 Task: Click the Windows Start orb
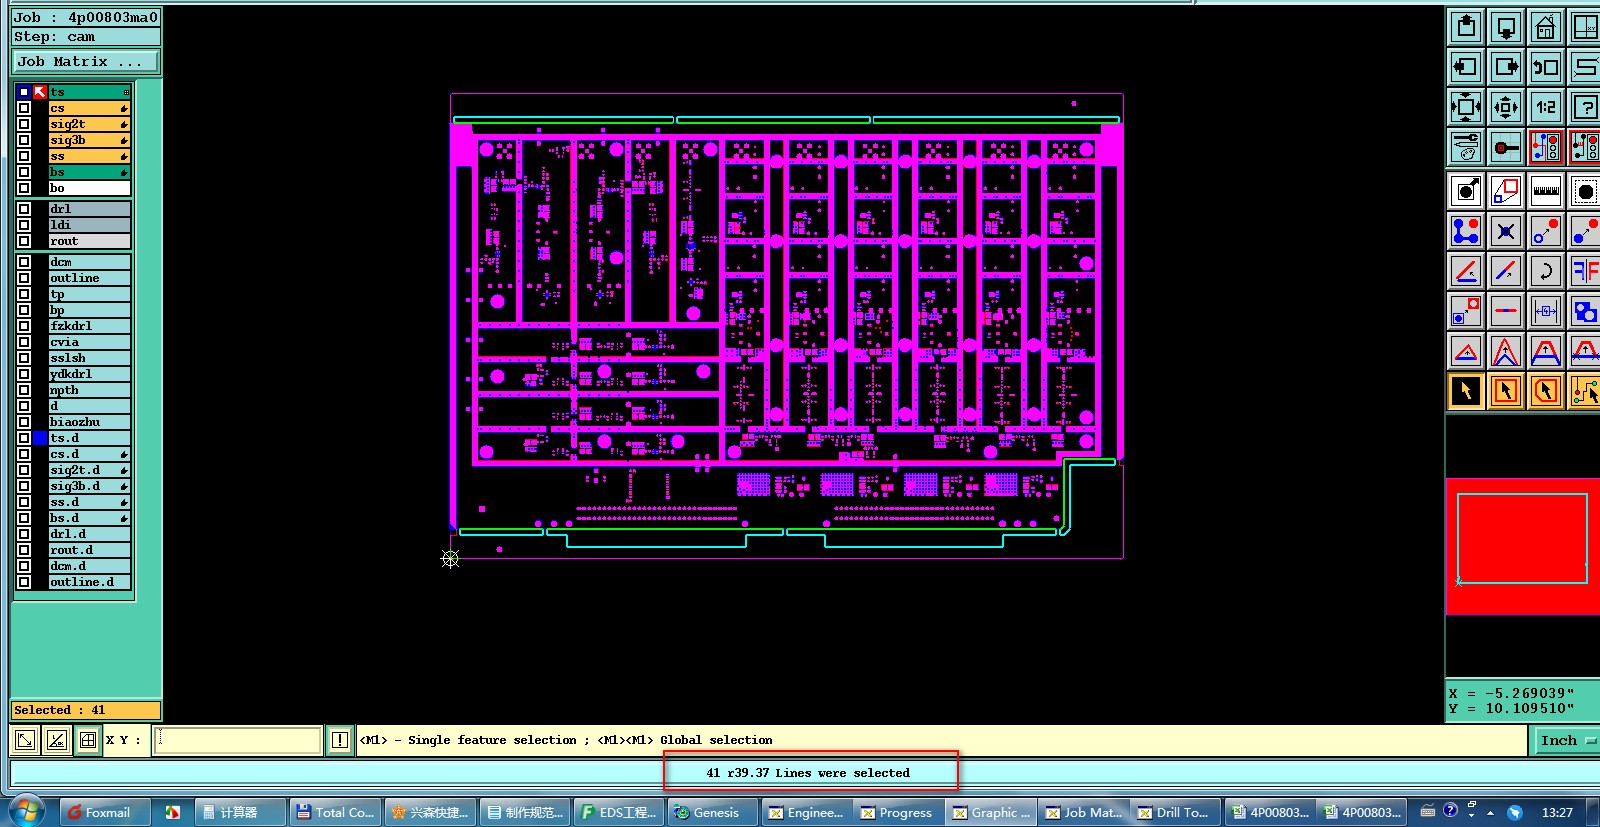coord(25,811)
